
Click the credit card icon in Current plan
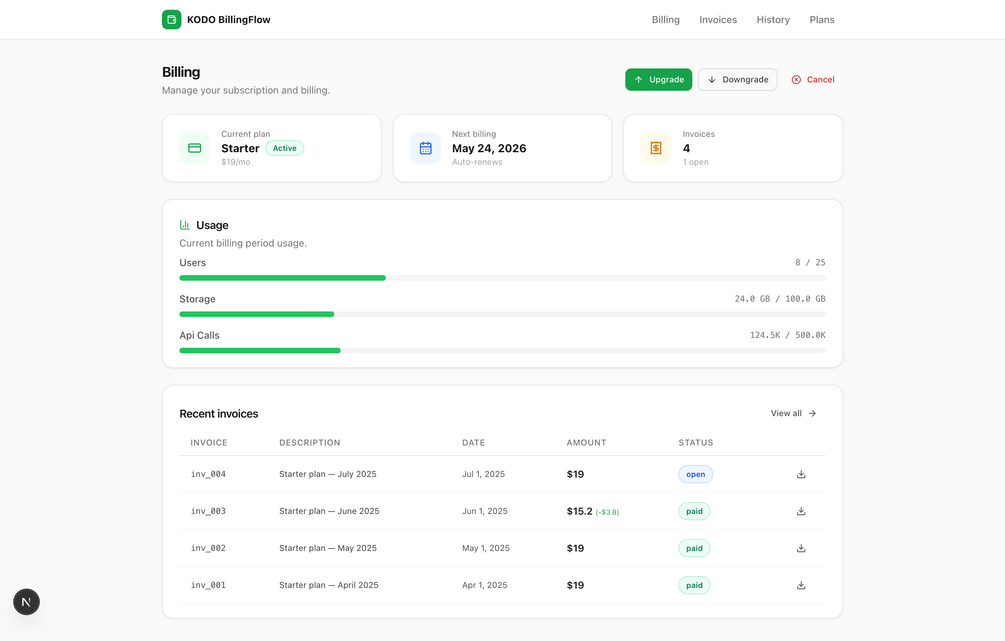[195, 148]
